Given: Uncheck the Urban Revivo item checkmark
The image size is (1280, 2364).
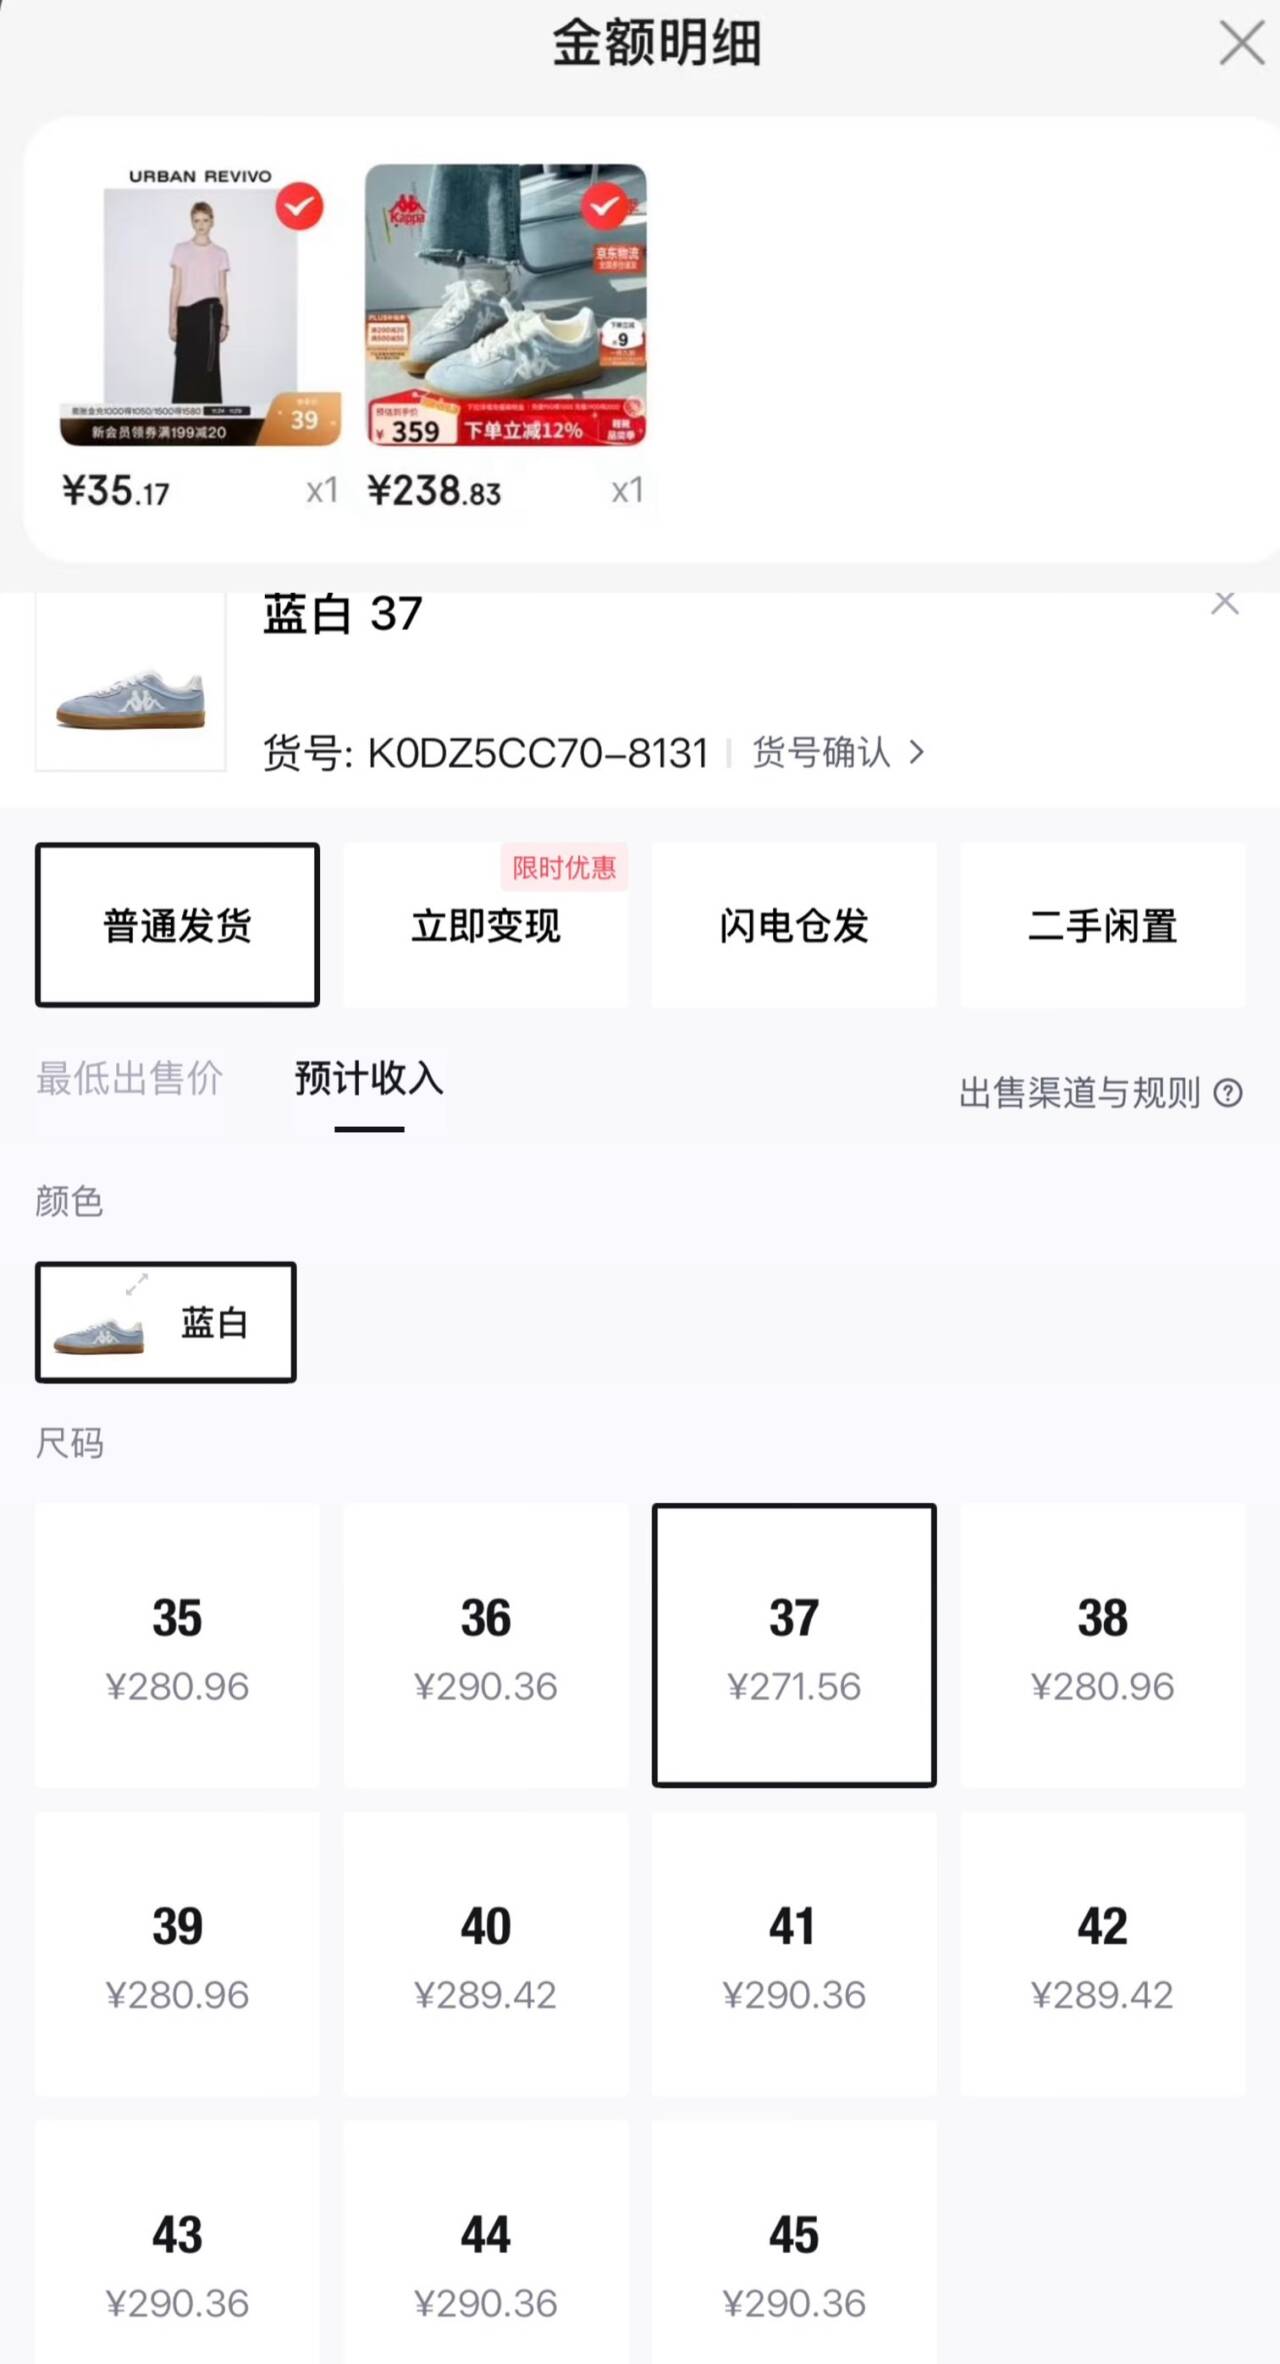Looking at the screenshot, I should point(299,207).
